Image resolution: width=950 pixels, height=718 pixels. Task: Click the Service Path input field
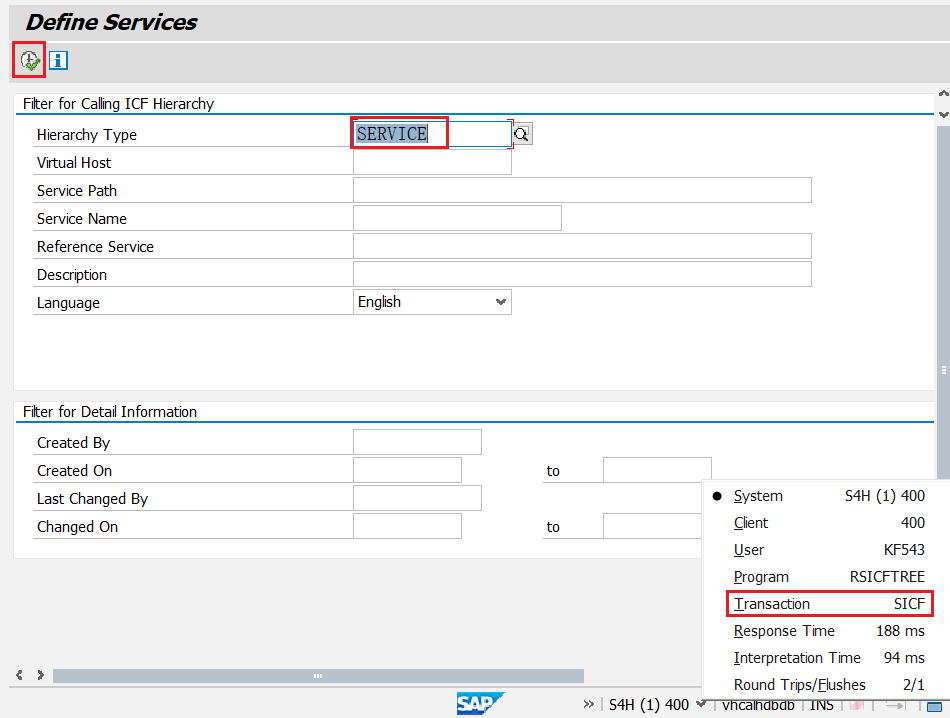(x=582, y=190)
